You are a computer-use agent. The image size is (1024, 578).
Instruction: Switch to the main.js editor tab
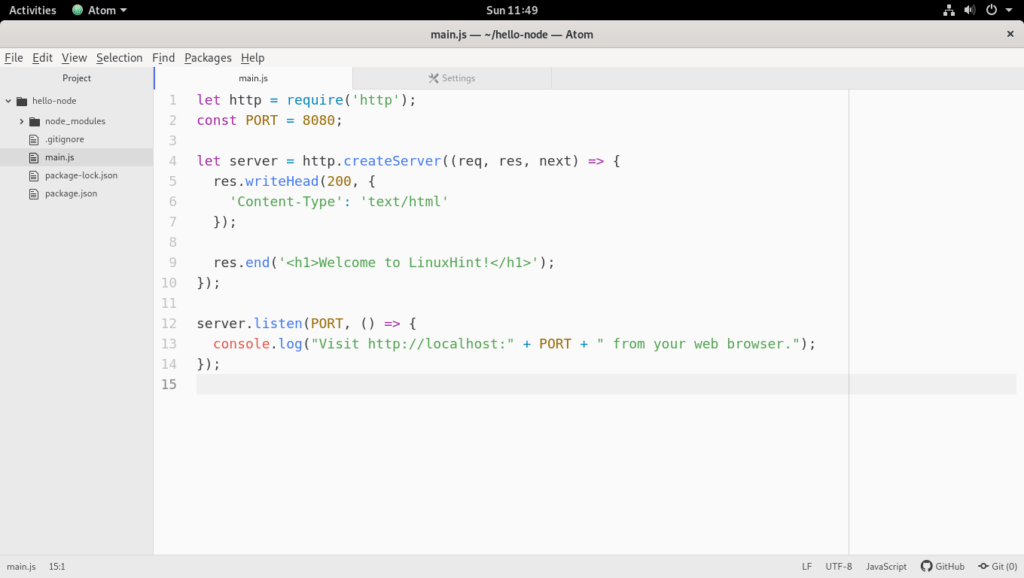coord(253,78)
